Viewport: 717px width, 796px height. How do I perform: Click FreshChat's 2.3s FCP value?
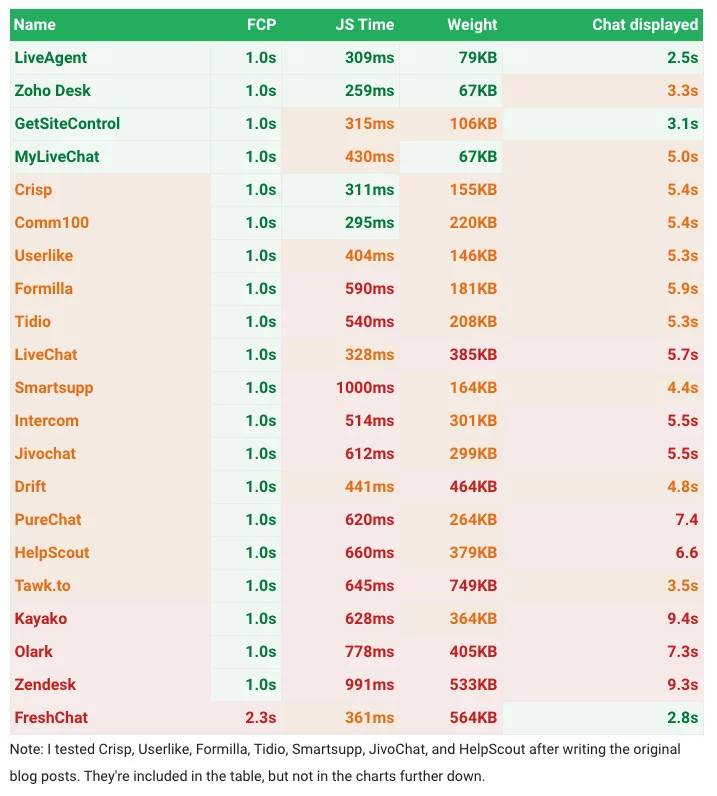pos(261,718)
